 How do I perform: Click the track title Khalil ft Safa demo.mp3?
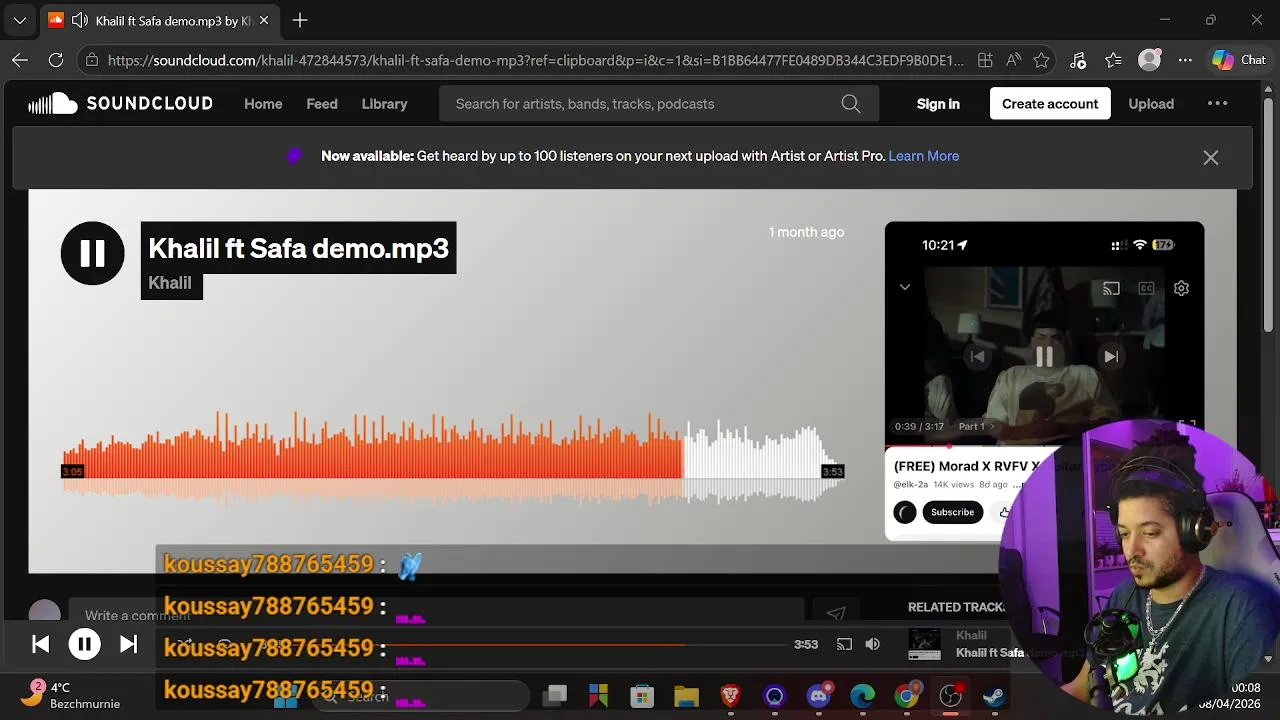pos(298,248)
